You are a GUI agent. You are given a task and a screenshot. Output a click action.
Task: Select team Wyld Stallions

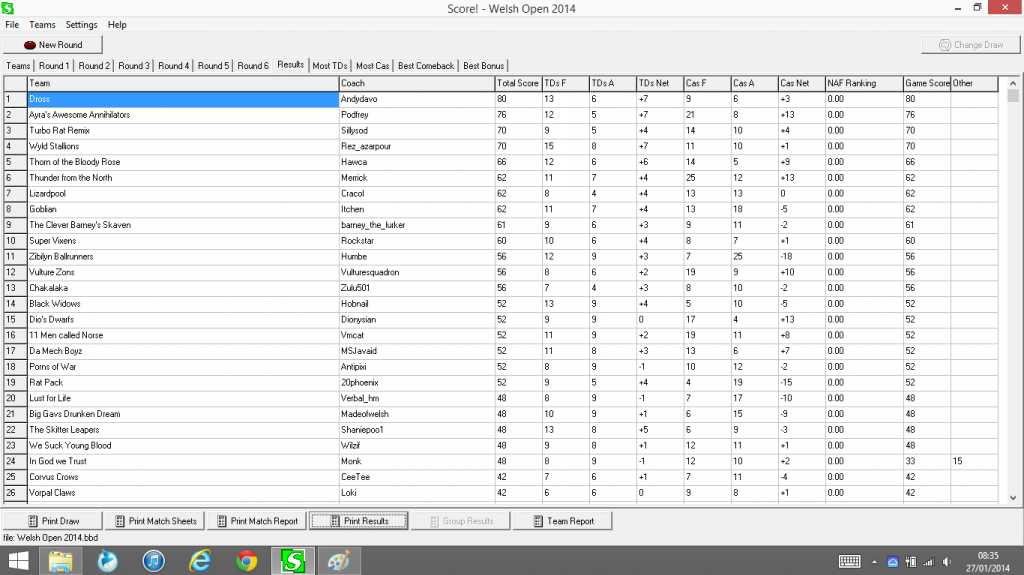[x=183, y=146]
